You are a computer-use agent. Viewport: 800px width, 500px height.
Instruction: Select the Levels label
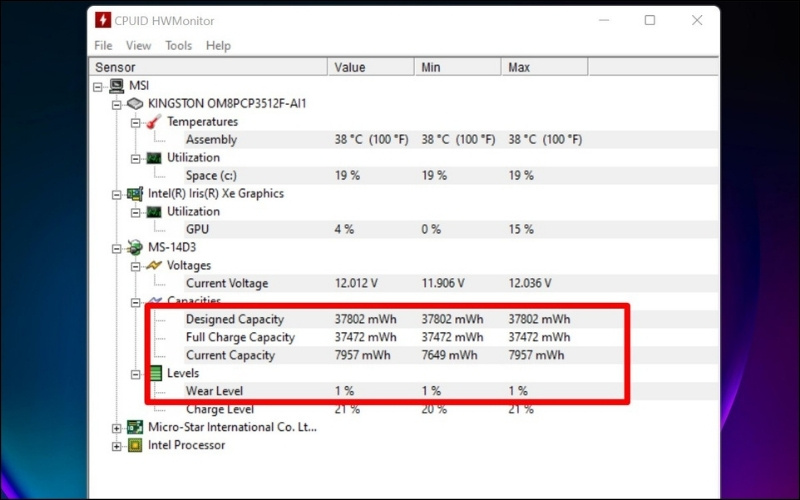[183, 373]
